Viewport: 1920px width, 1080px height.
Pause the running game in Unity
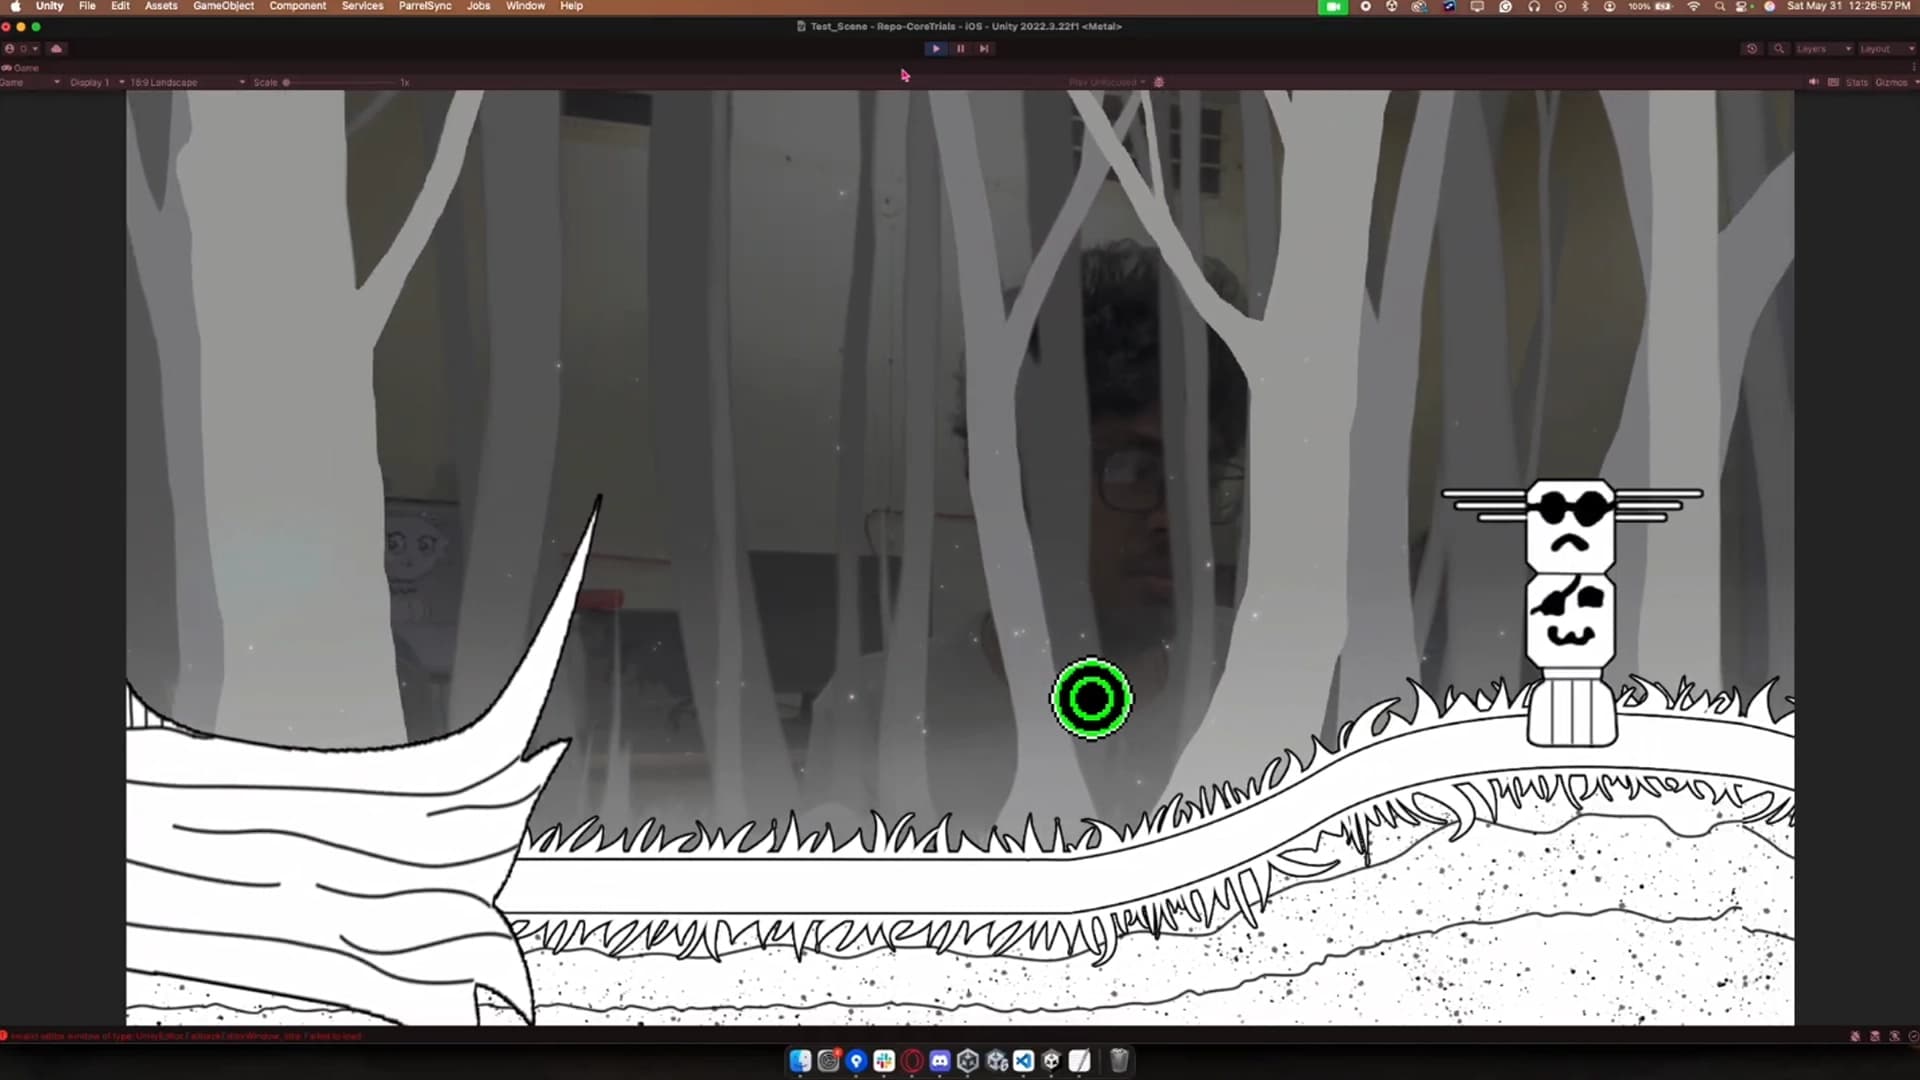[960, 48]
